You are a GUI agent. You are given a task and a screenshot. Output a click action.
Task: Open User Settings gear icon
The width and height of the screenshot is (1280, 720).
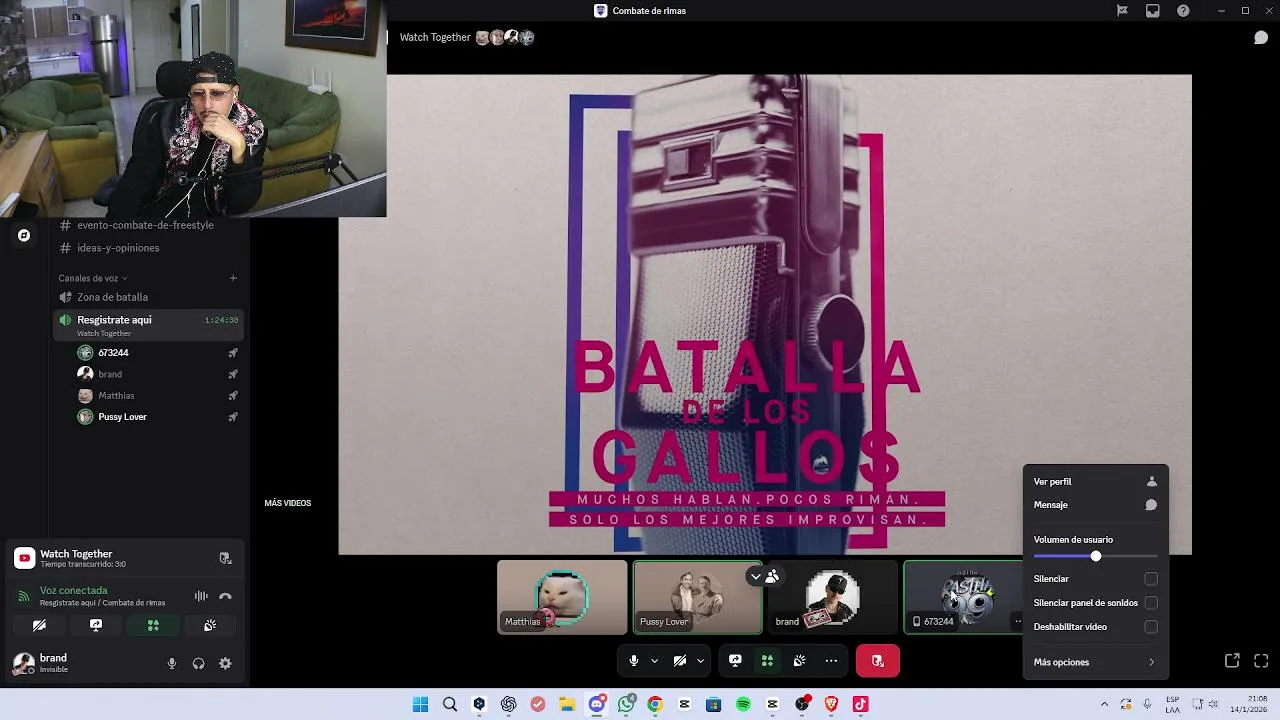click(x=225, y=663)
